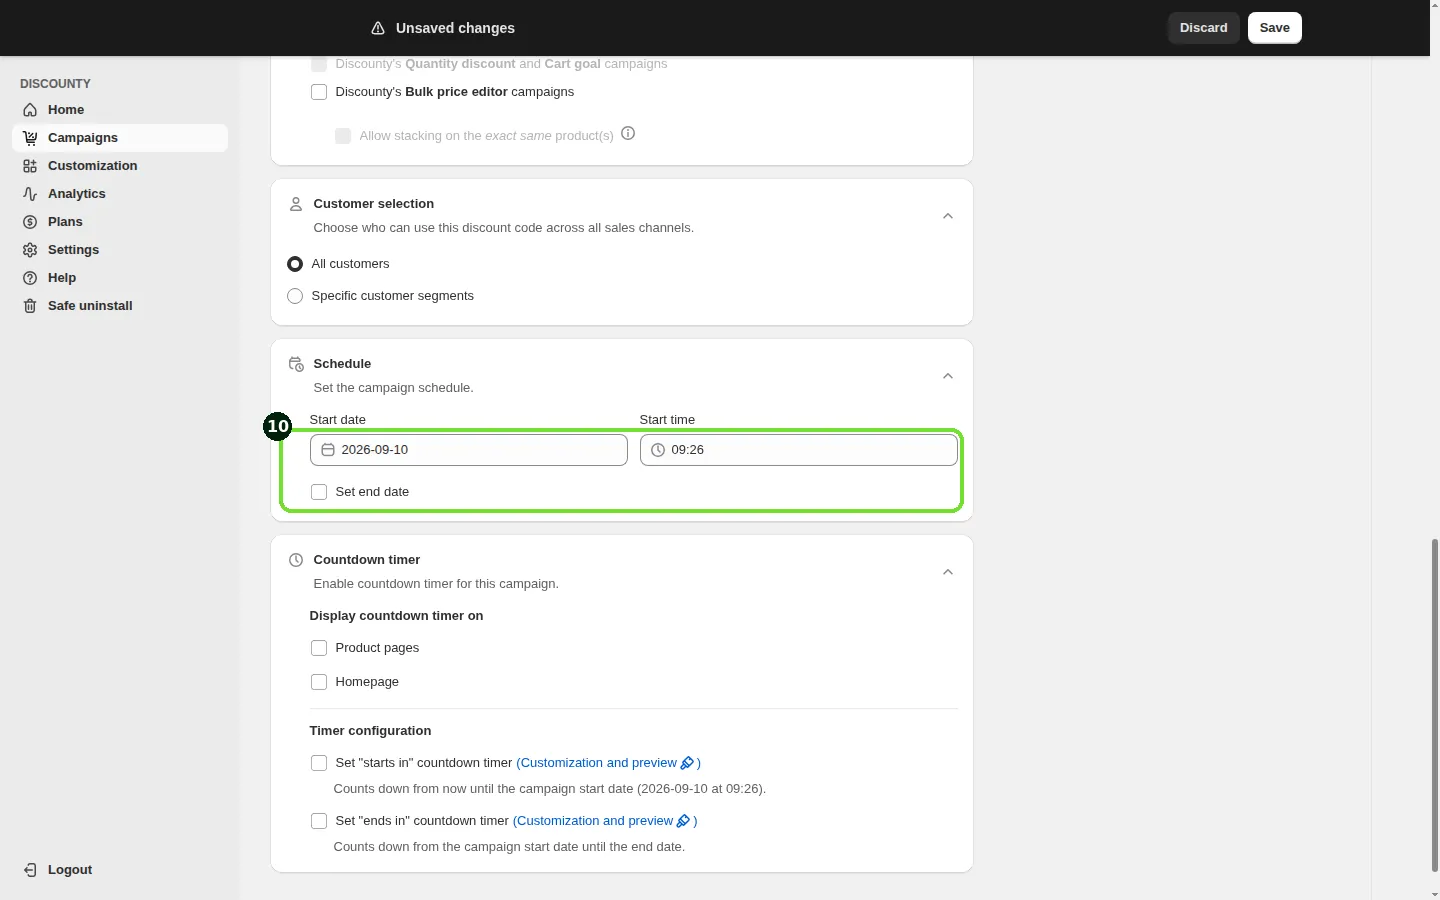Go to Customization in the sidebar

coord(120,166)
